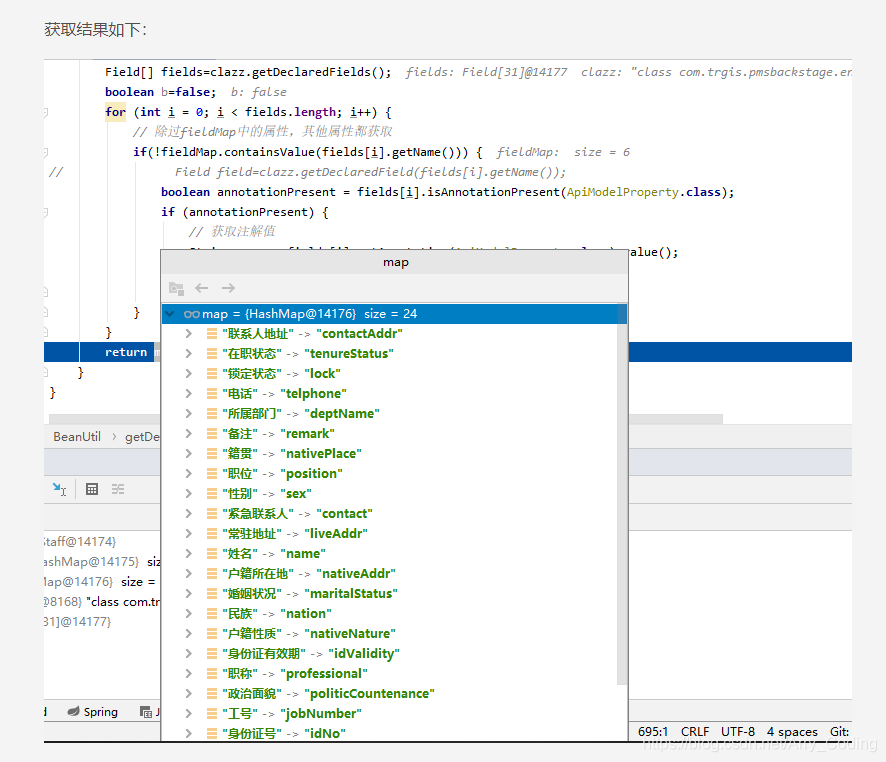The image size is (886, 762).
Task: Expand the "紧急联系人" contact entry
Action: click(x=189, y=513)
